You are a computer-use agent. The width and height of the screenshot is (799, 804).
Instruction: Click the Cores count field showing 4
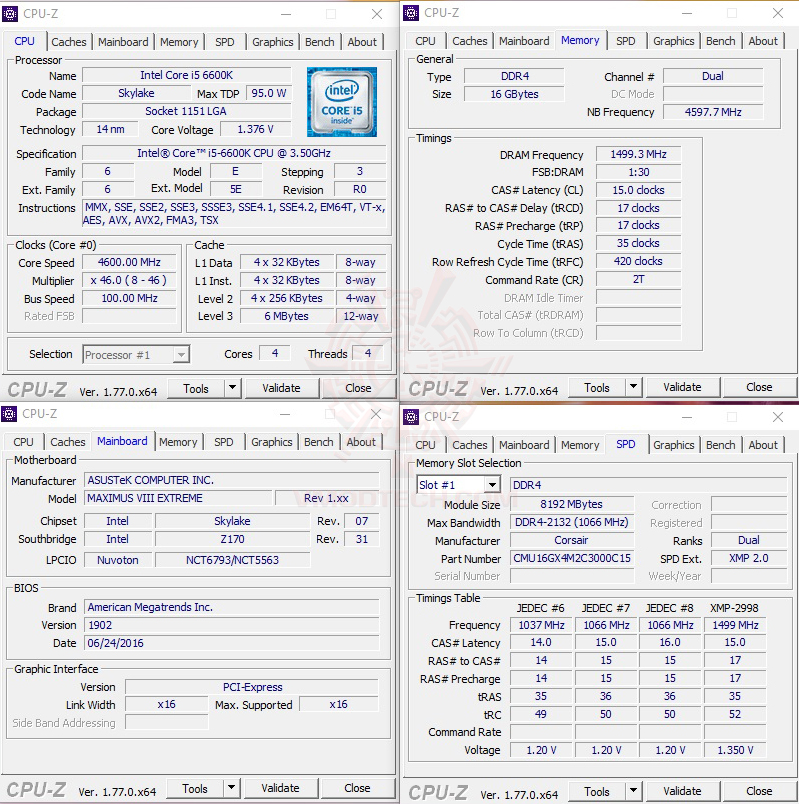tap(275, 353)
